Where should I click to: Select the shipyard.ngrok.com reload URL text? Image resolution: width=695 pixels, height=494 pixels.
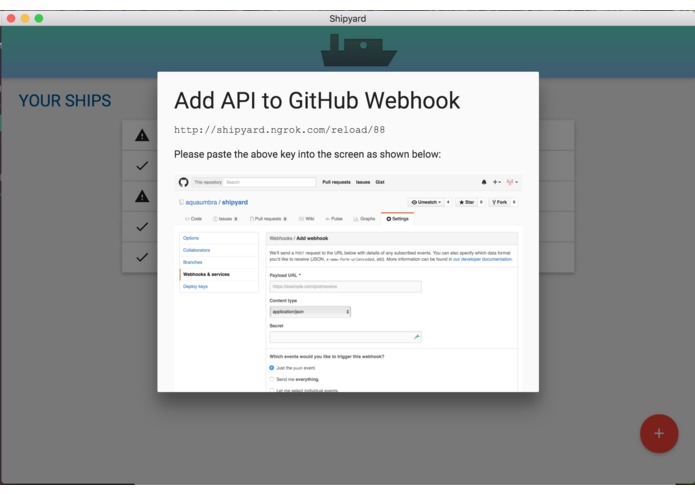tap(279, 130)
